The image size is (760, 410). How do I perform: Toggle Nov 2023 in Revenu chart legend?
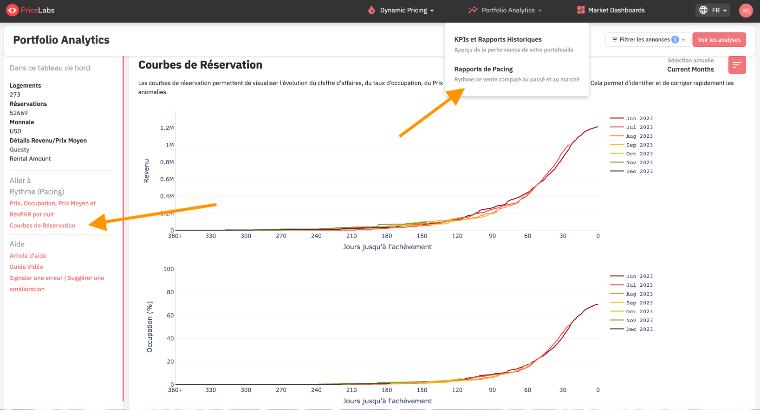[632, 162]
